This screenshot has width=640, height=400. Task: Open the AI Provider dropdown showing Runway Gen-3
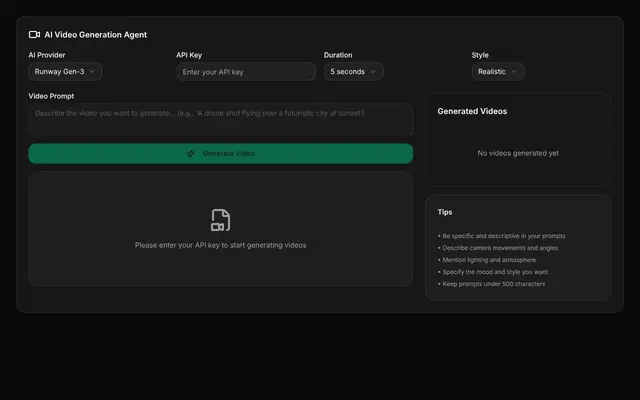pyautogui.click(x=65, y=71)
